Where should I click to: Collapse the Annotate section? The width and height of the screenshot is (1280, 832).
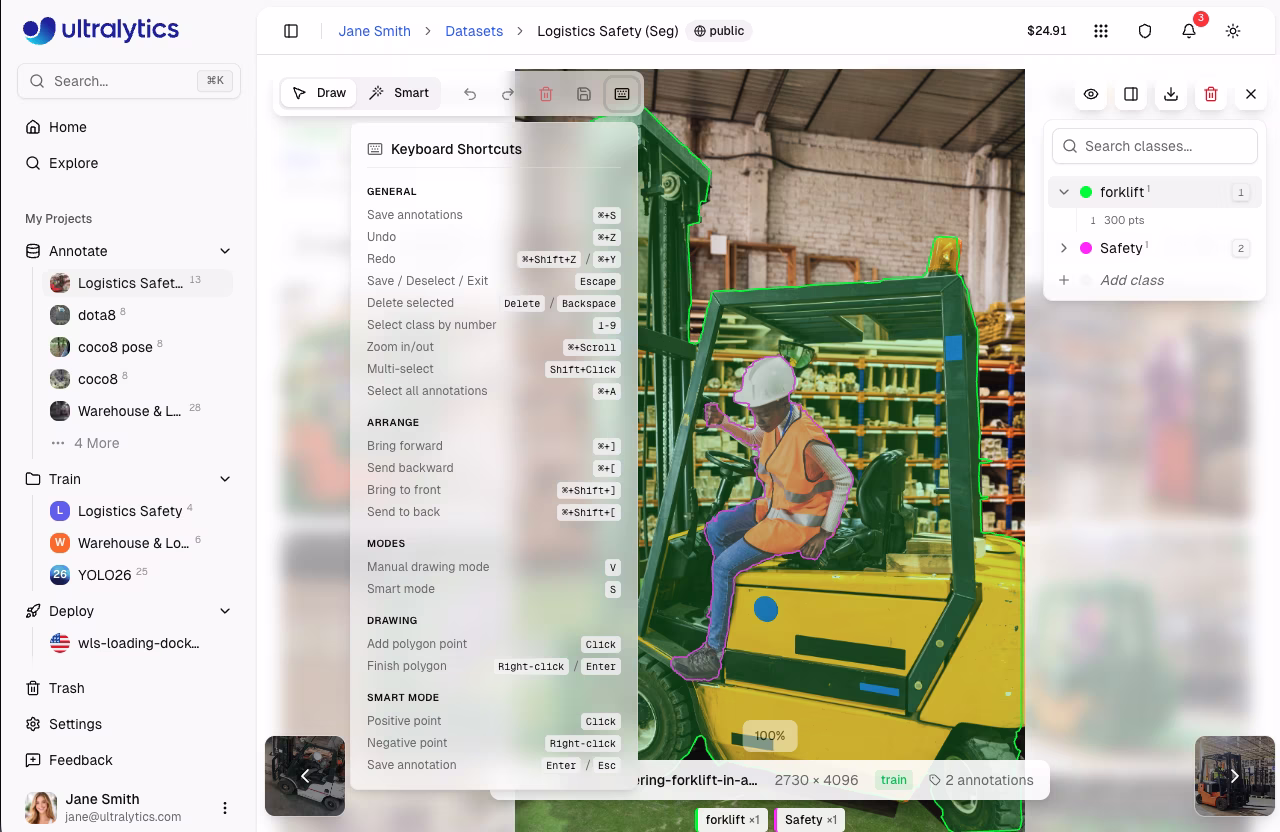pos(225,251)
